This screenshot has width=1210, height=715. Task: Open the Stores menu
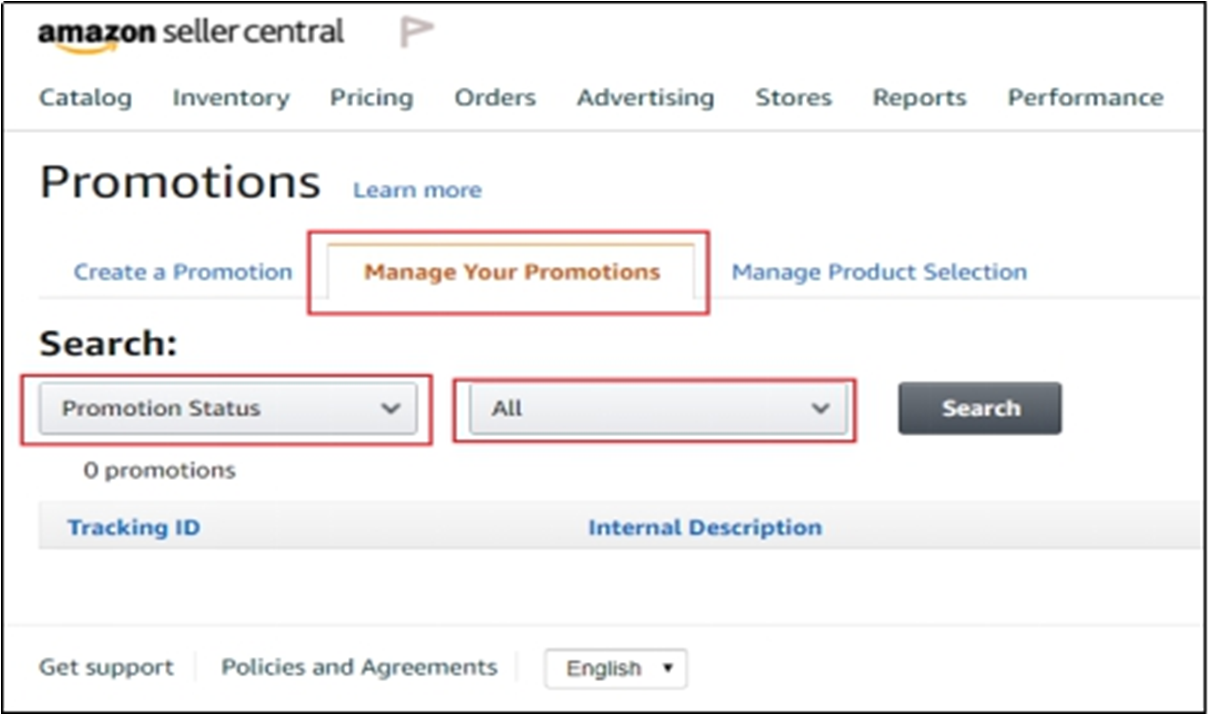point(793,98)
